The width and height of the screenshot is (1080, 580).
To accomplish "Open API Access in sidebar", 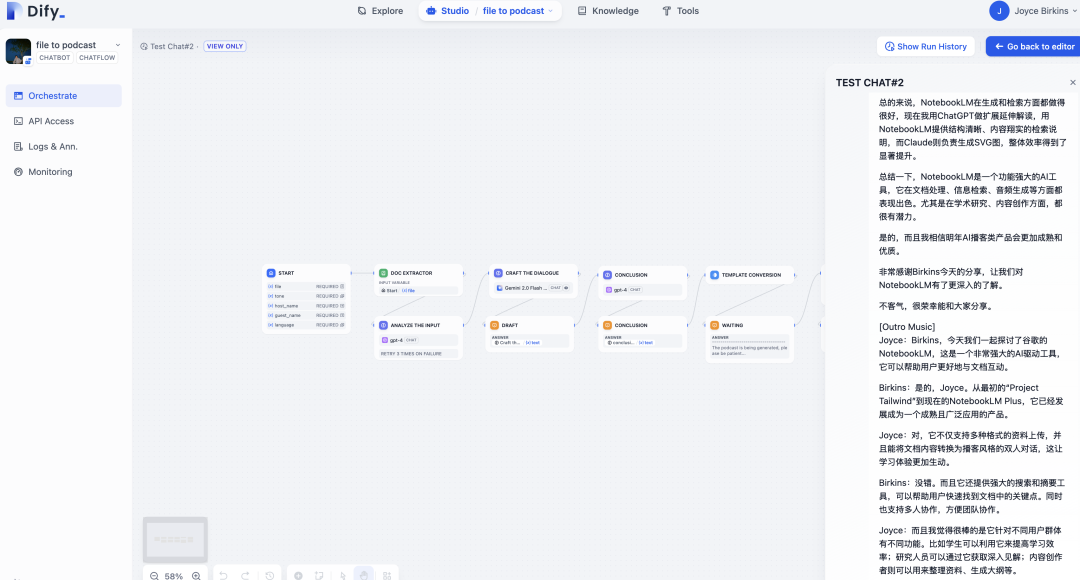I will click(x=63, y=121).
